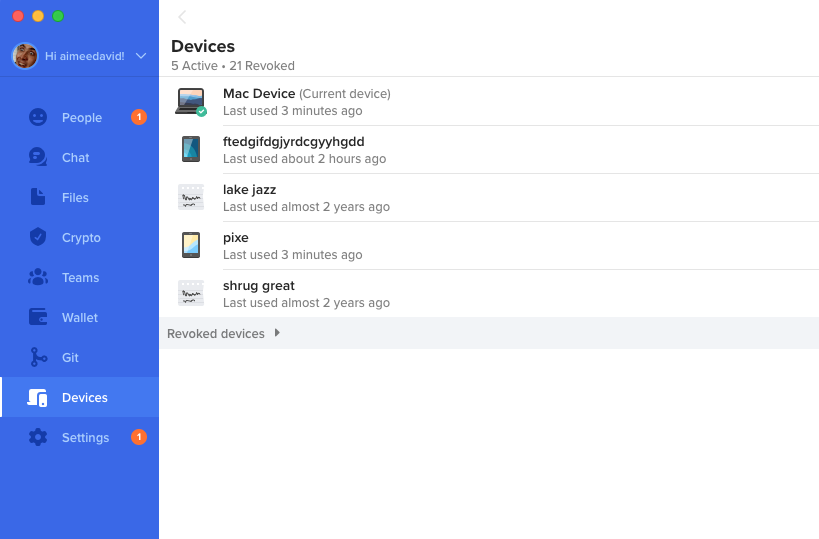819x539 pixels.
Task: Click the Teams group icon
Action: click(38, 277)
